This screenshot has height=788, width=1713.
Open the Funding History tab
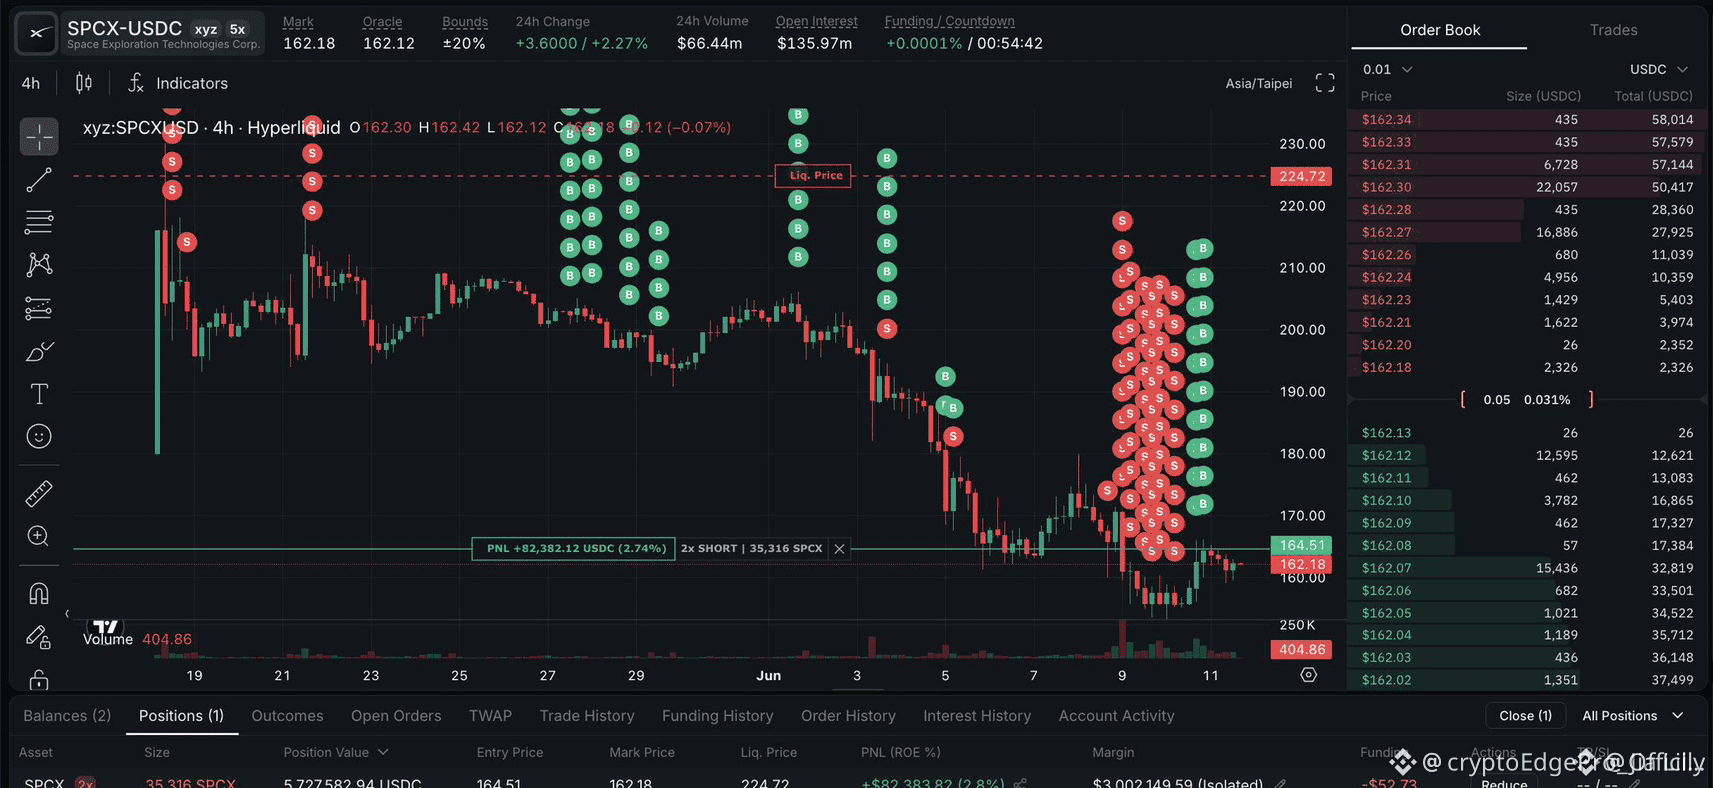(718, 716)
